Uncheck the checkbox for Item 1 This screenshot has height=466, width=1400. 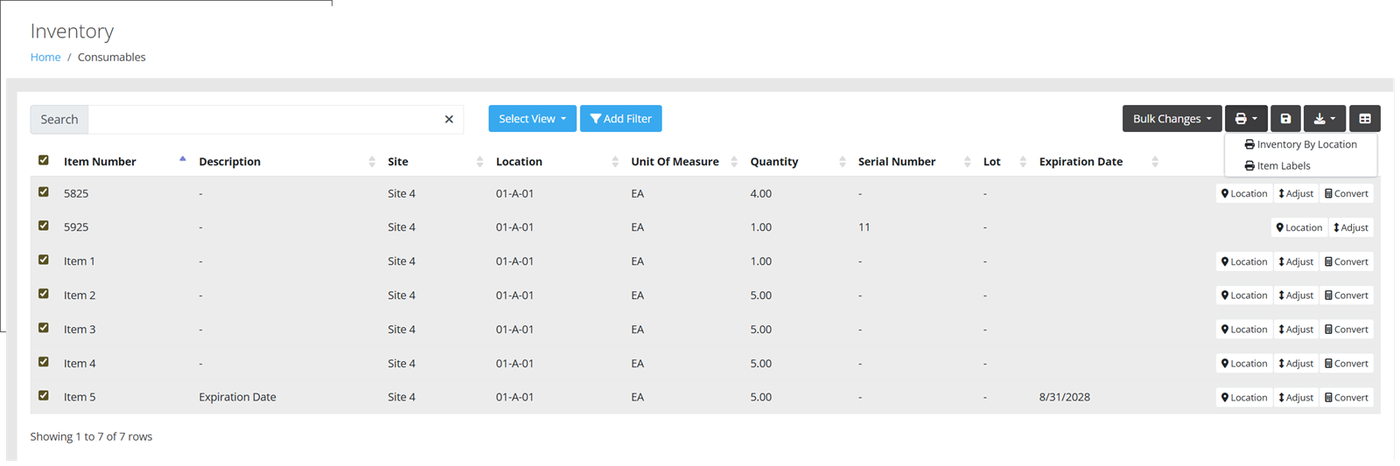point(43,260)
